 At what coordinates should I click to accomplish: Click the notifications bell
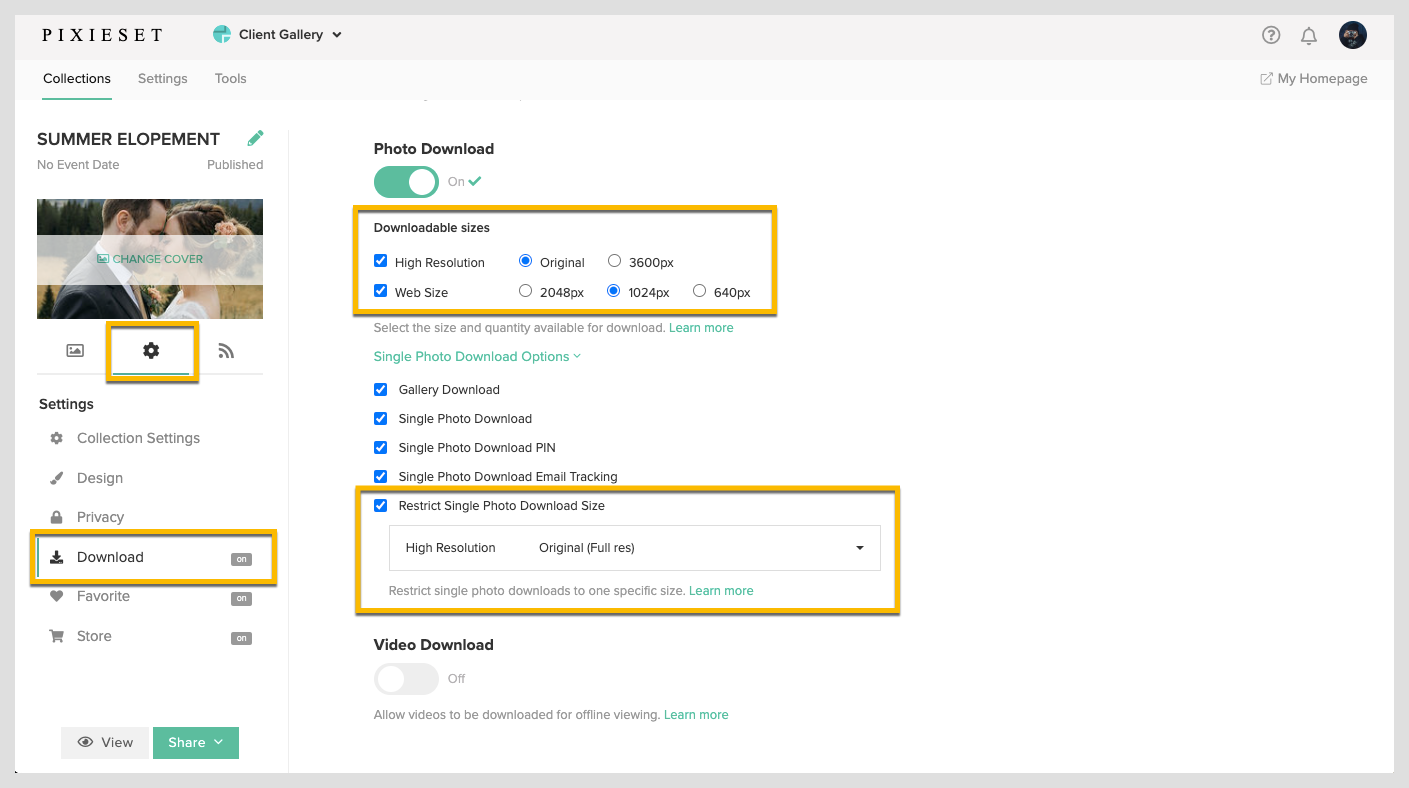click(1309, 35)
